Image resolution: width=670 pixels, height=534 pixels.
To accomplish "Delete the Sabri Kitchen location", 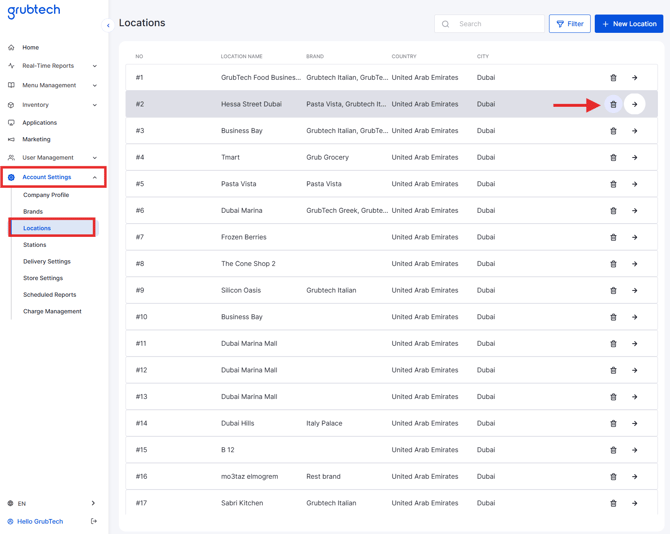I will click(613, 503).
